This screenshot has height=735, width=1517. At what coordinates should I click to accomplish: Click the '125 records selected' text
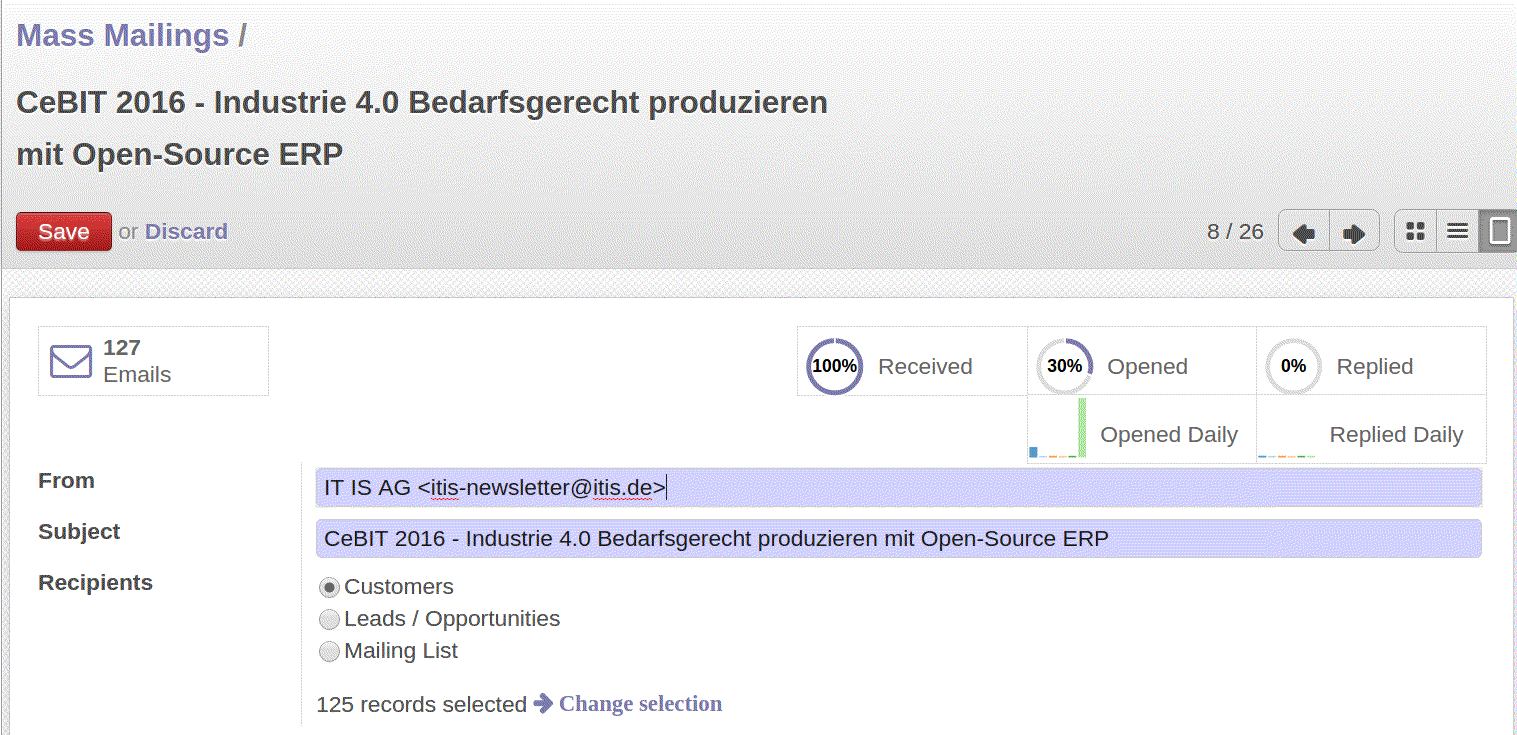pos(421,704)
